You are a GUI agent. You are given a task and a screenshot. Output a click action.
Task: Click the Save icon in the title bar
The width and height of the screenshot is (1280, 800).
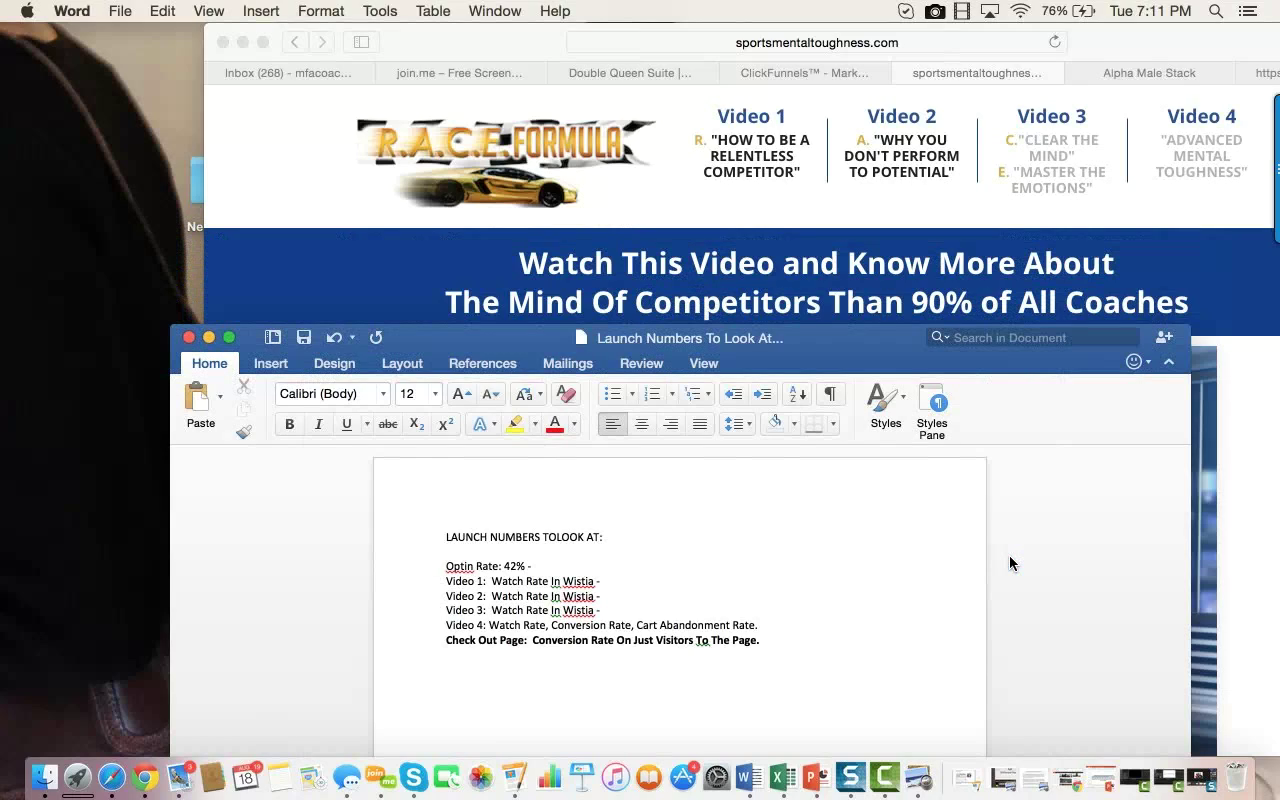[304, 338]
